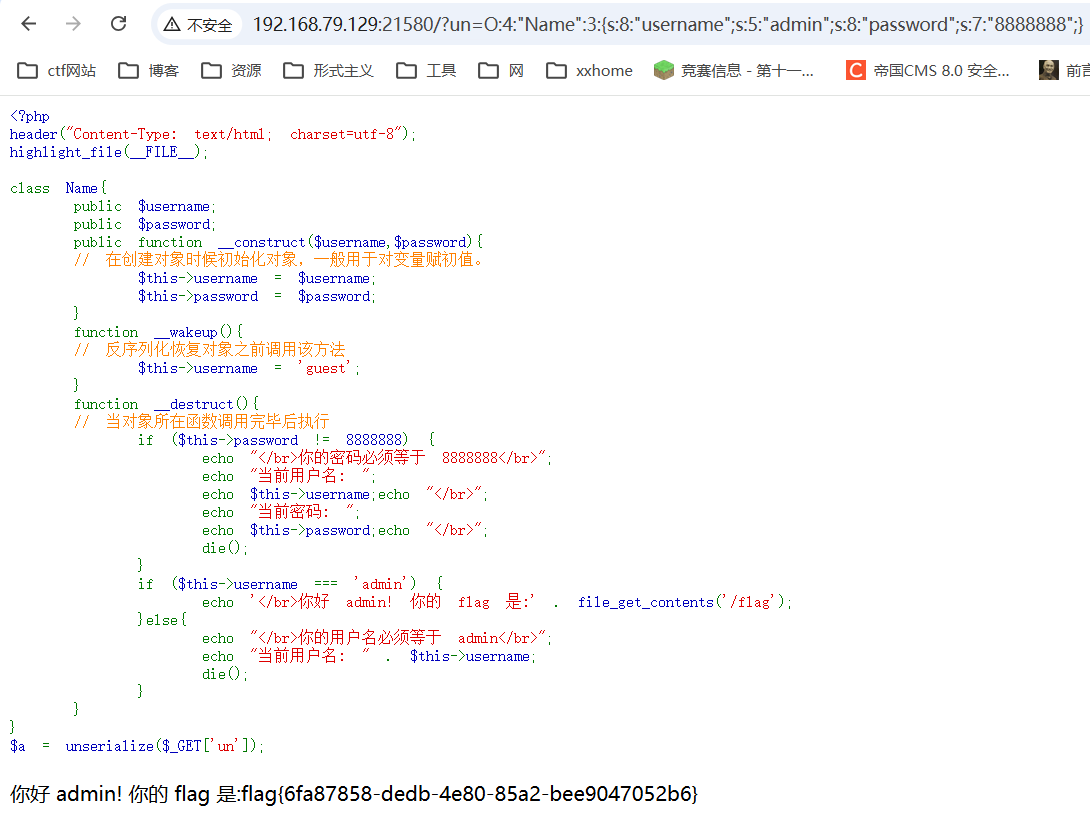
Task: Click the 'class Name{' code line
Action: click(x=58, y=188)
